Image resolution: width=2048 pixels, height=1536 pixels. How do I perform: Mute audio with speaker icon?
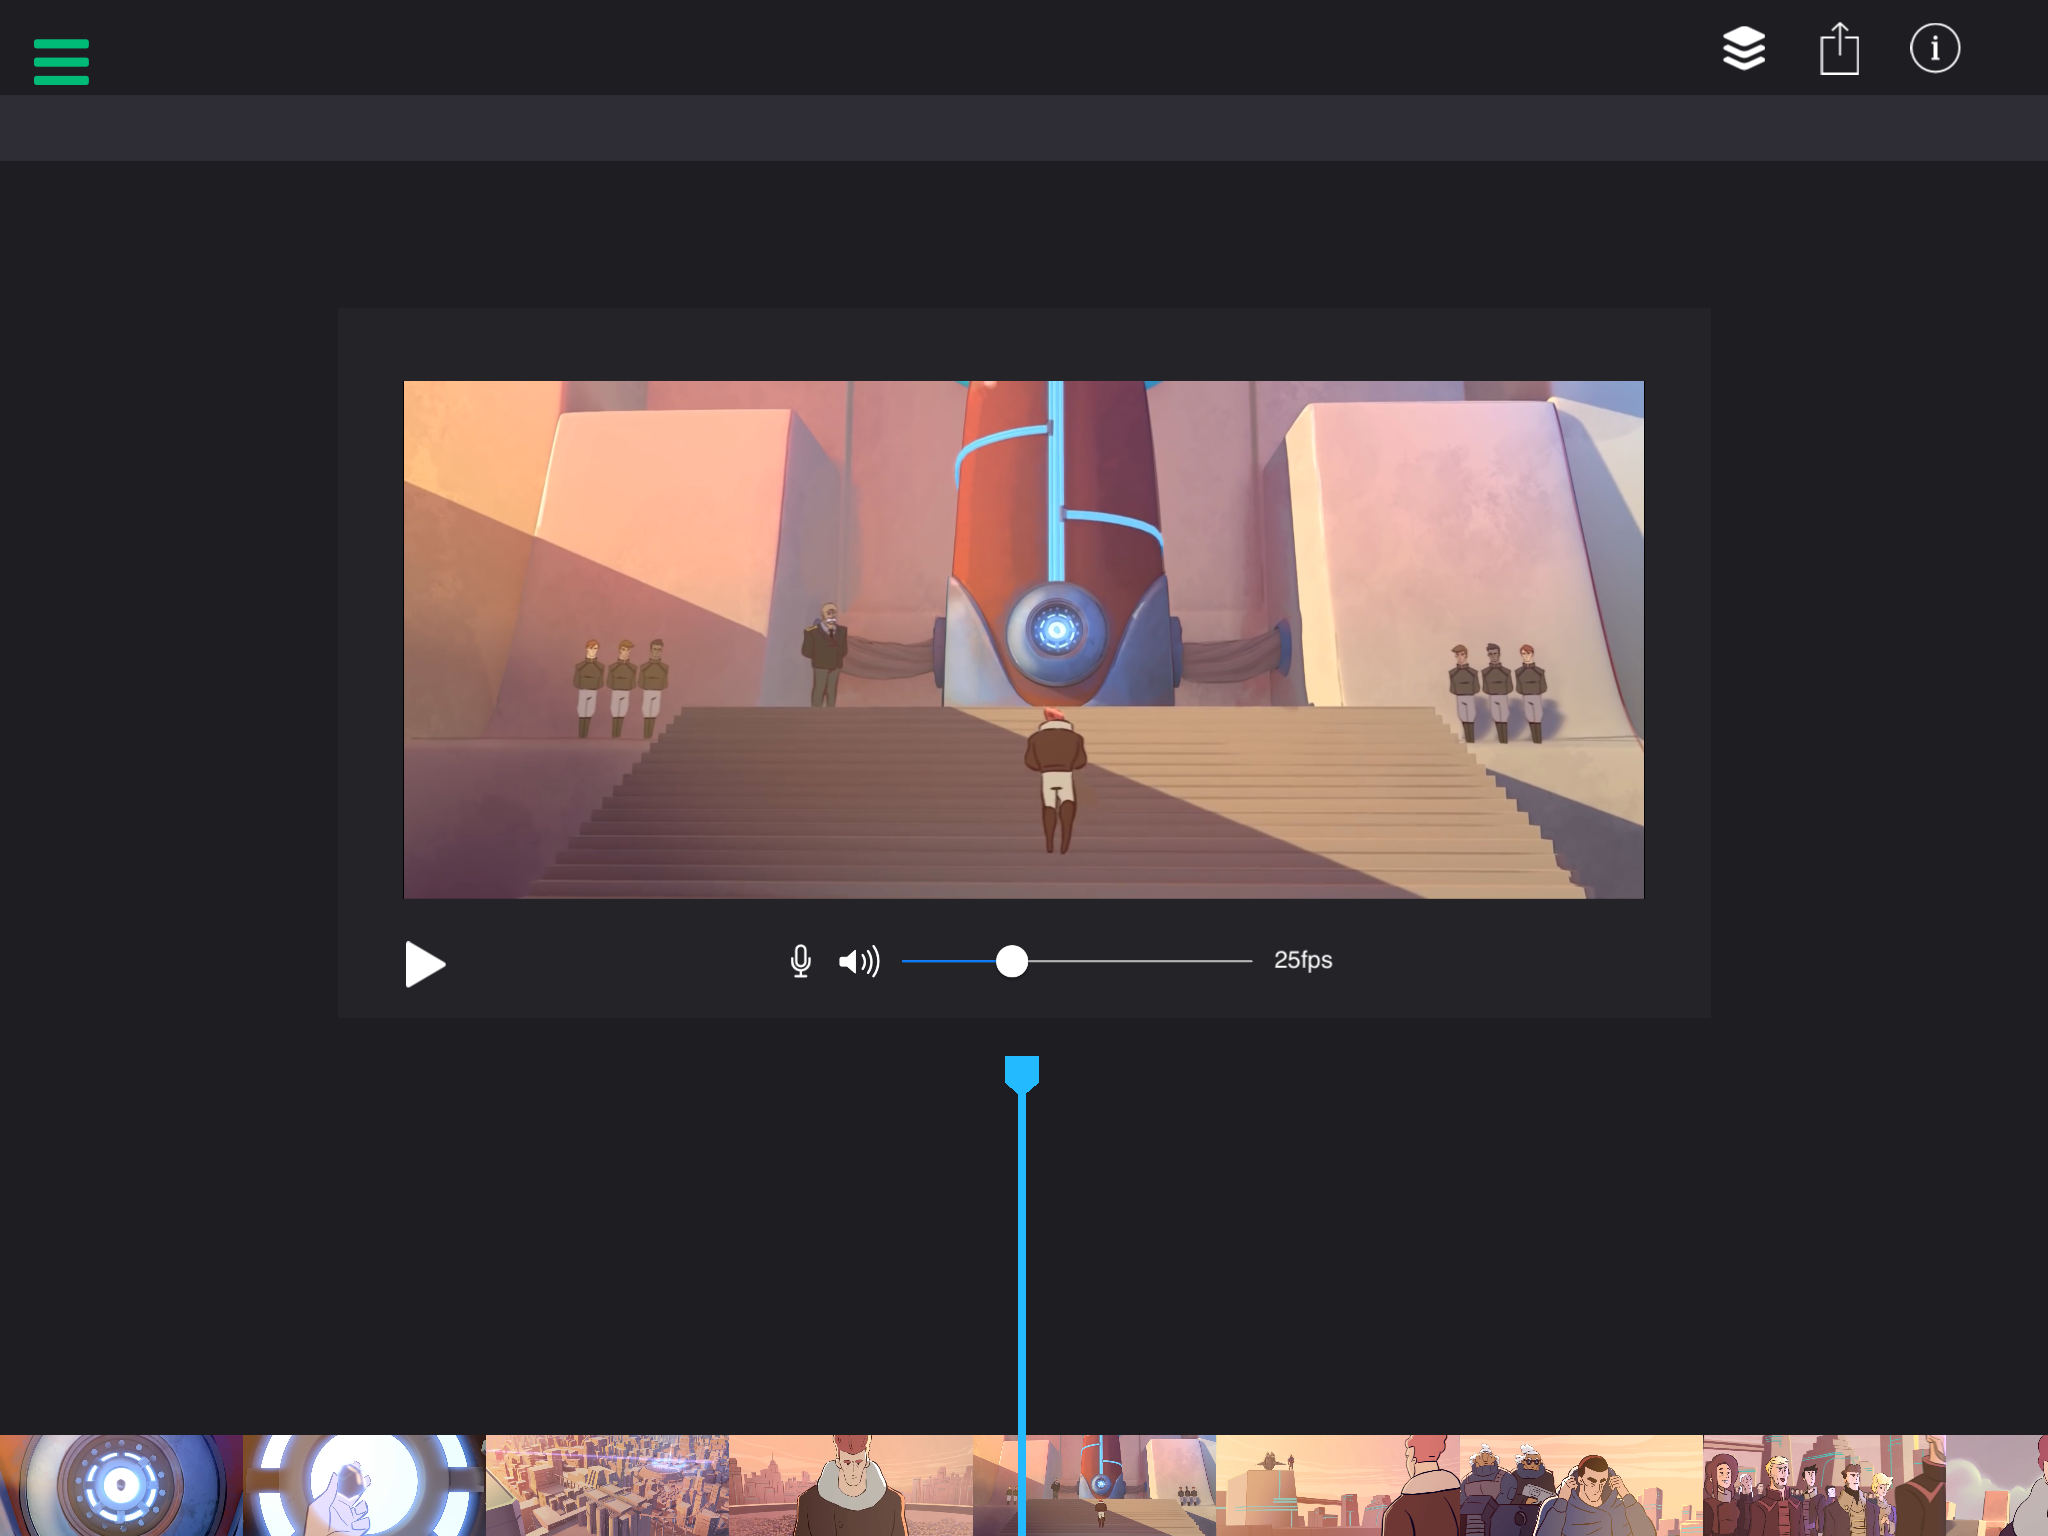(859, 961)
